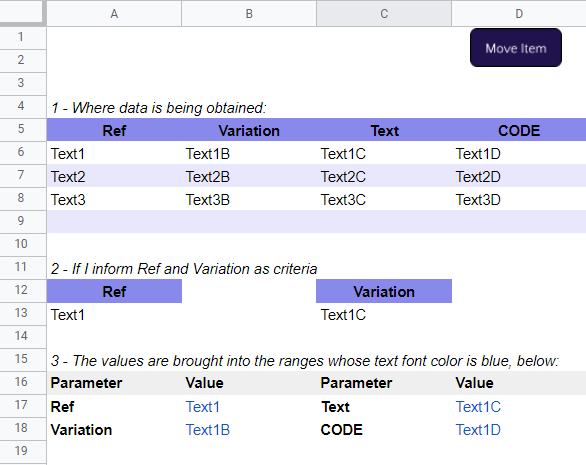Select column C header

[x=384, y=14]
